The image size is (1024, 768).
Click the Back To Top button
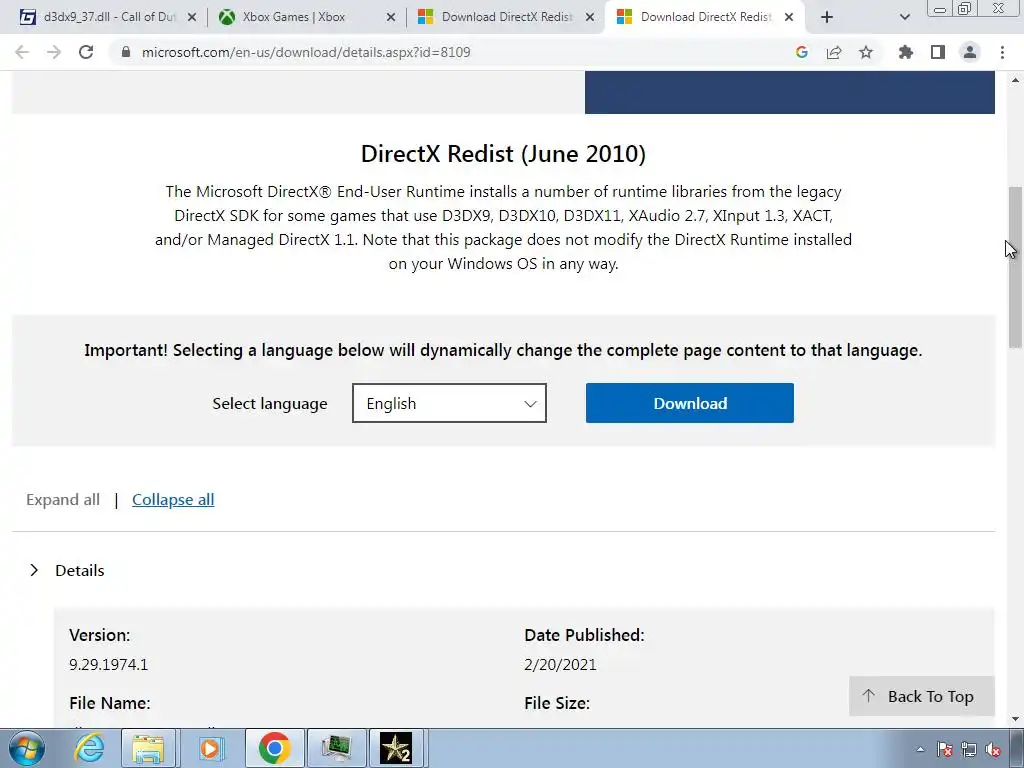921,696
